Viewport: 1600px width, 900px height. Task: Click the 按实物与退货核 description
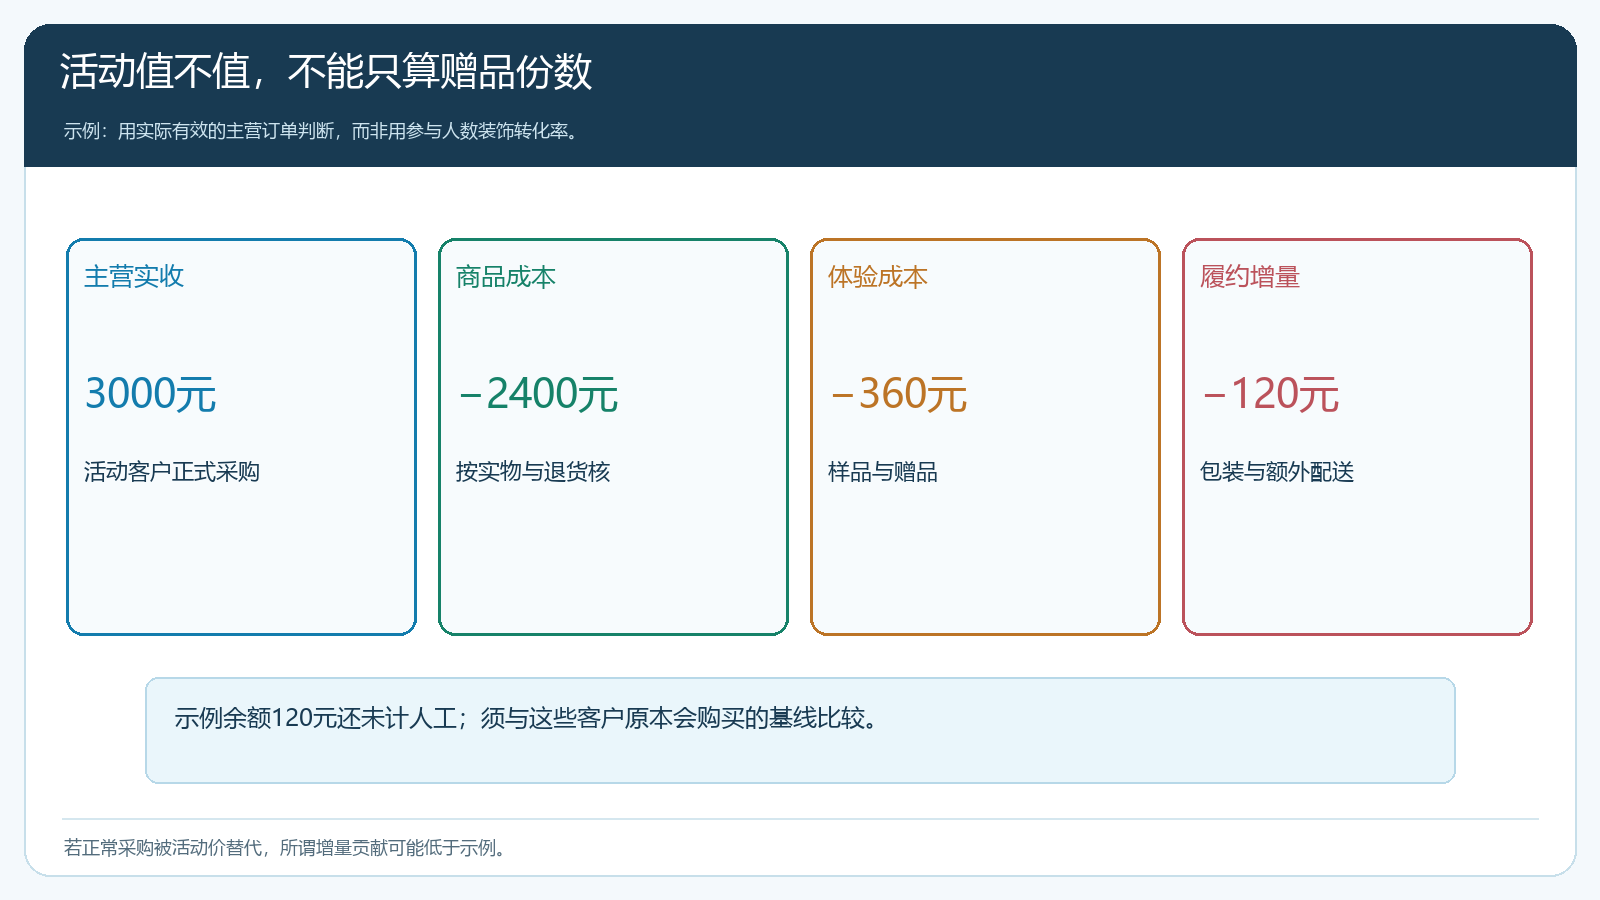click(x=533, y=472)
